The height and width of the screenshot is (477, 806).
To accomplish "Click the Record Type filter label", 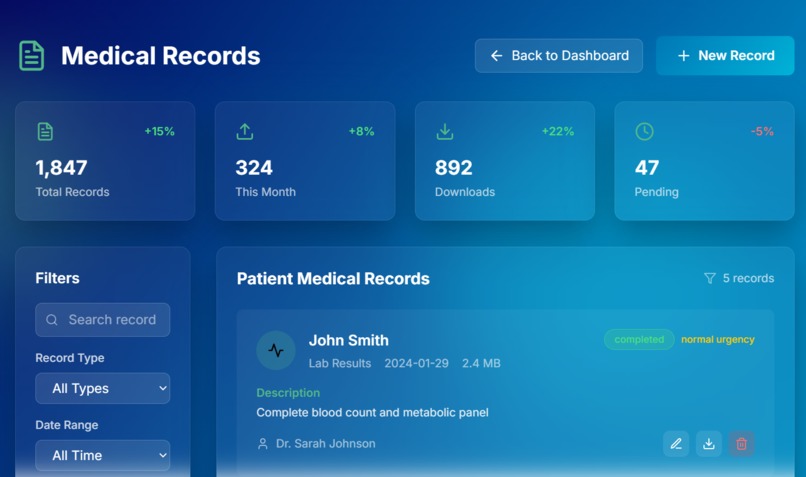I will point(70,358).
